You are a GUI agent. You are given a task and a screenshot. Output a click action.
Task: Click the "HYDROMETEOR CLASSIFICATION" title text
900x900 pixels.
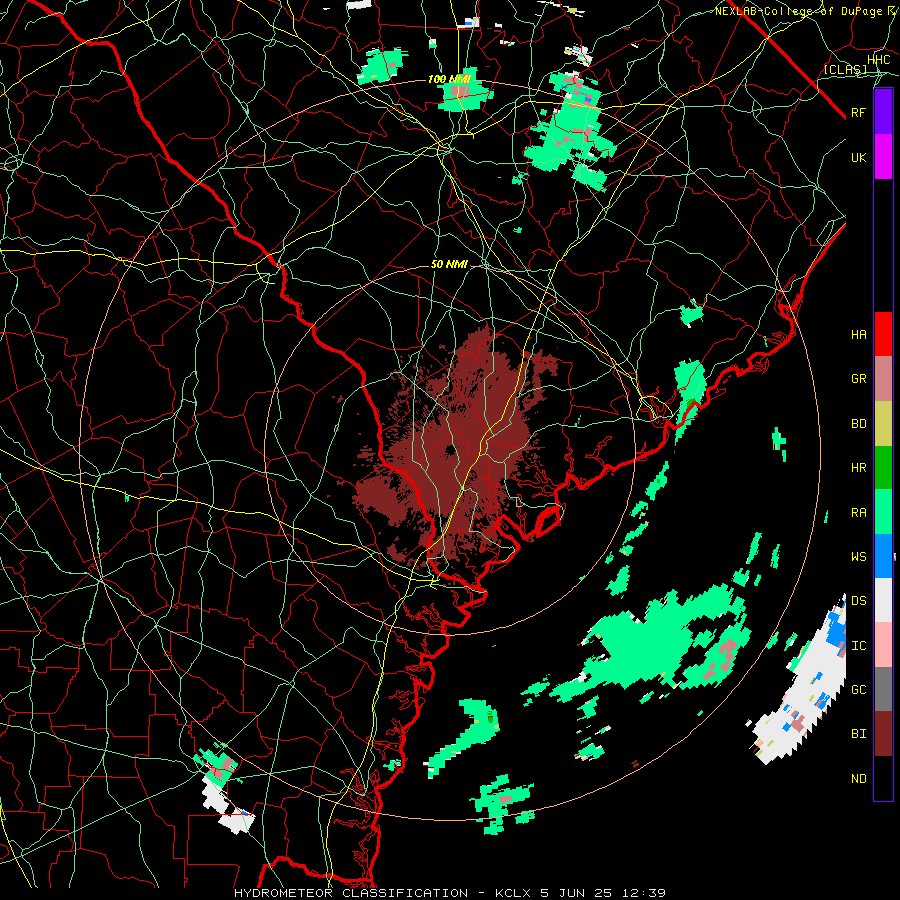(351, 893)
